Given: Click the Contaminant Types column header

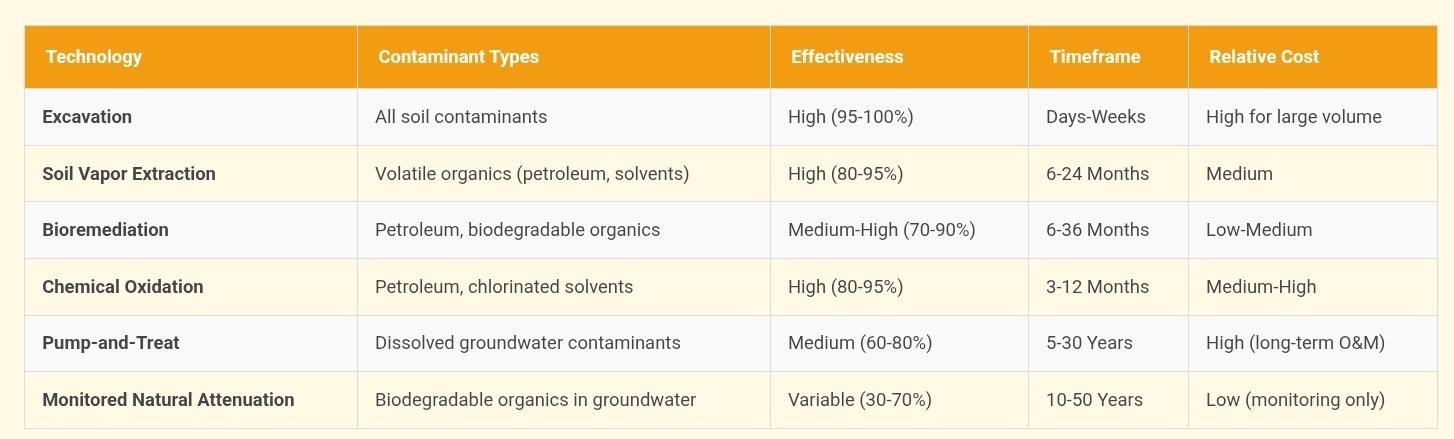Looking at the screenshot, I should tap(458, 57).
